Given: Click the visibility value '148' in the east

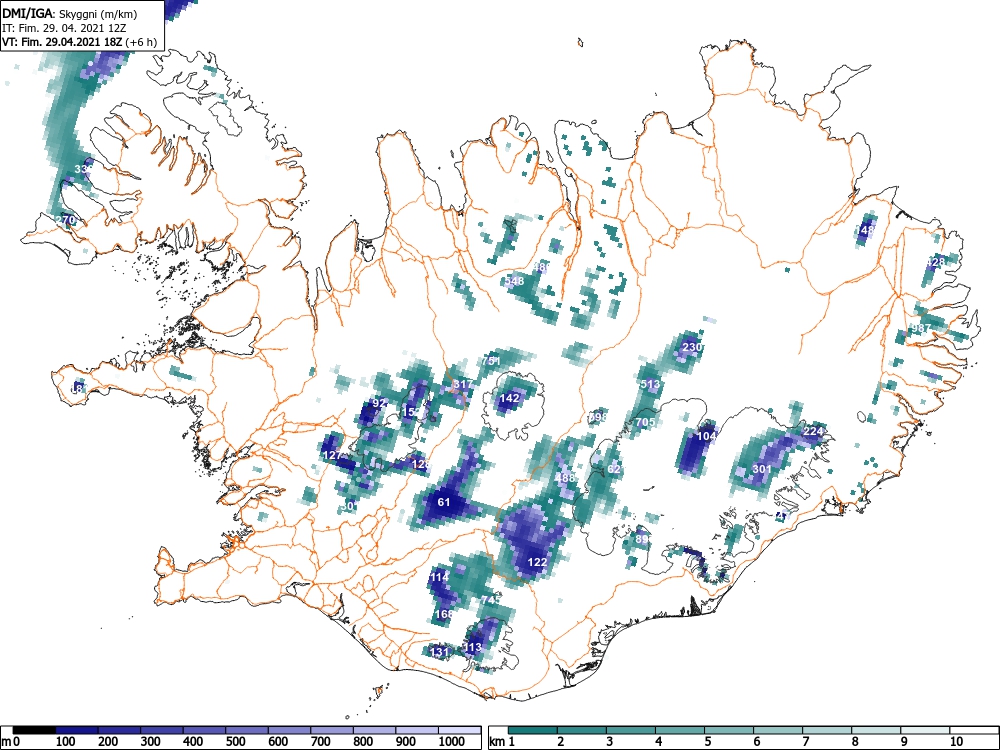Looking at the screenshot, I should click(865, 230).
